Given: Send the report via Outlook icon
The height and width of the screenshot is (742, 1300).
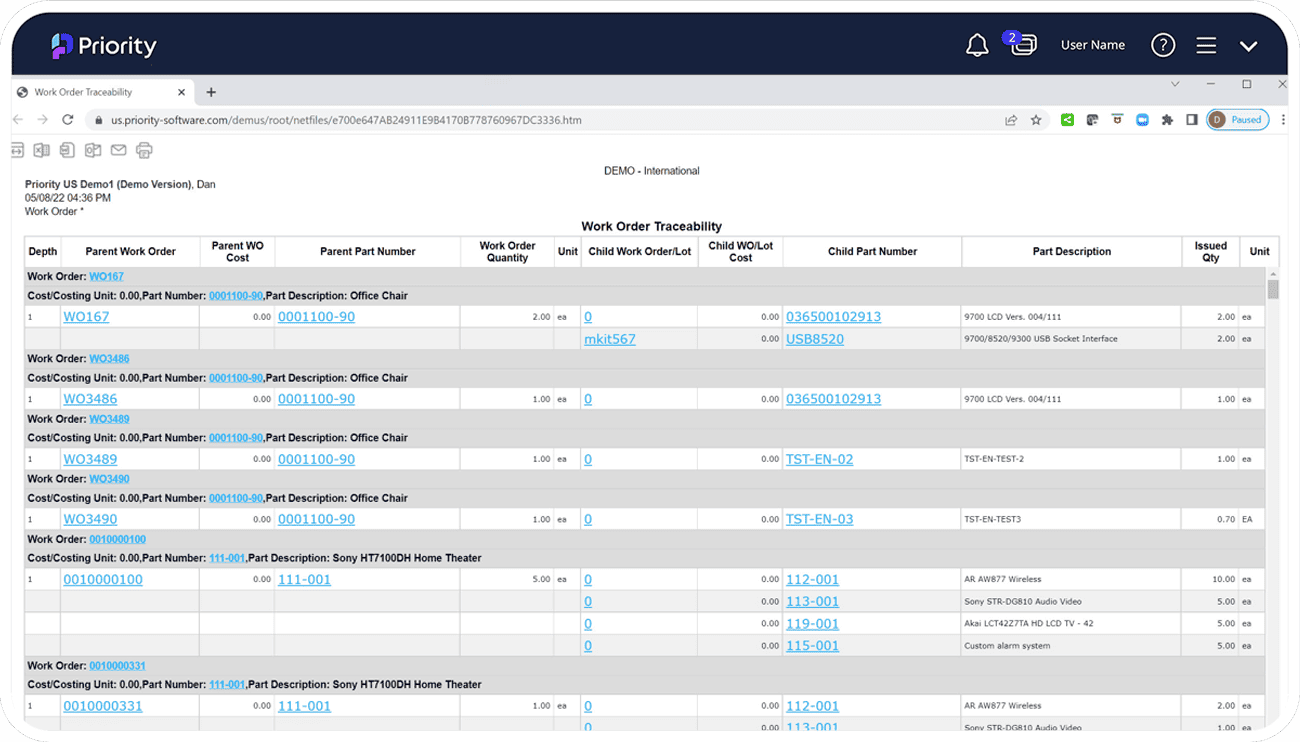Looking at the screenshot, I should pos(93,150).
